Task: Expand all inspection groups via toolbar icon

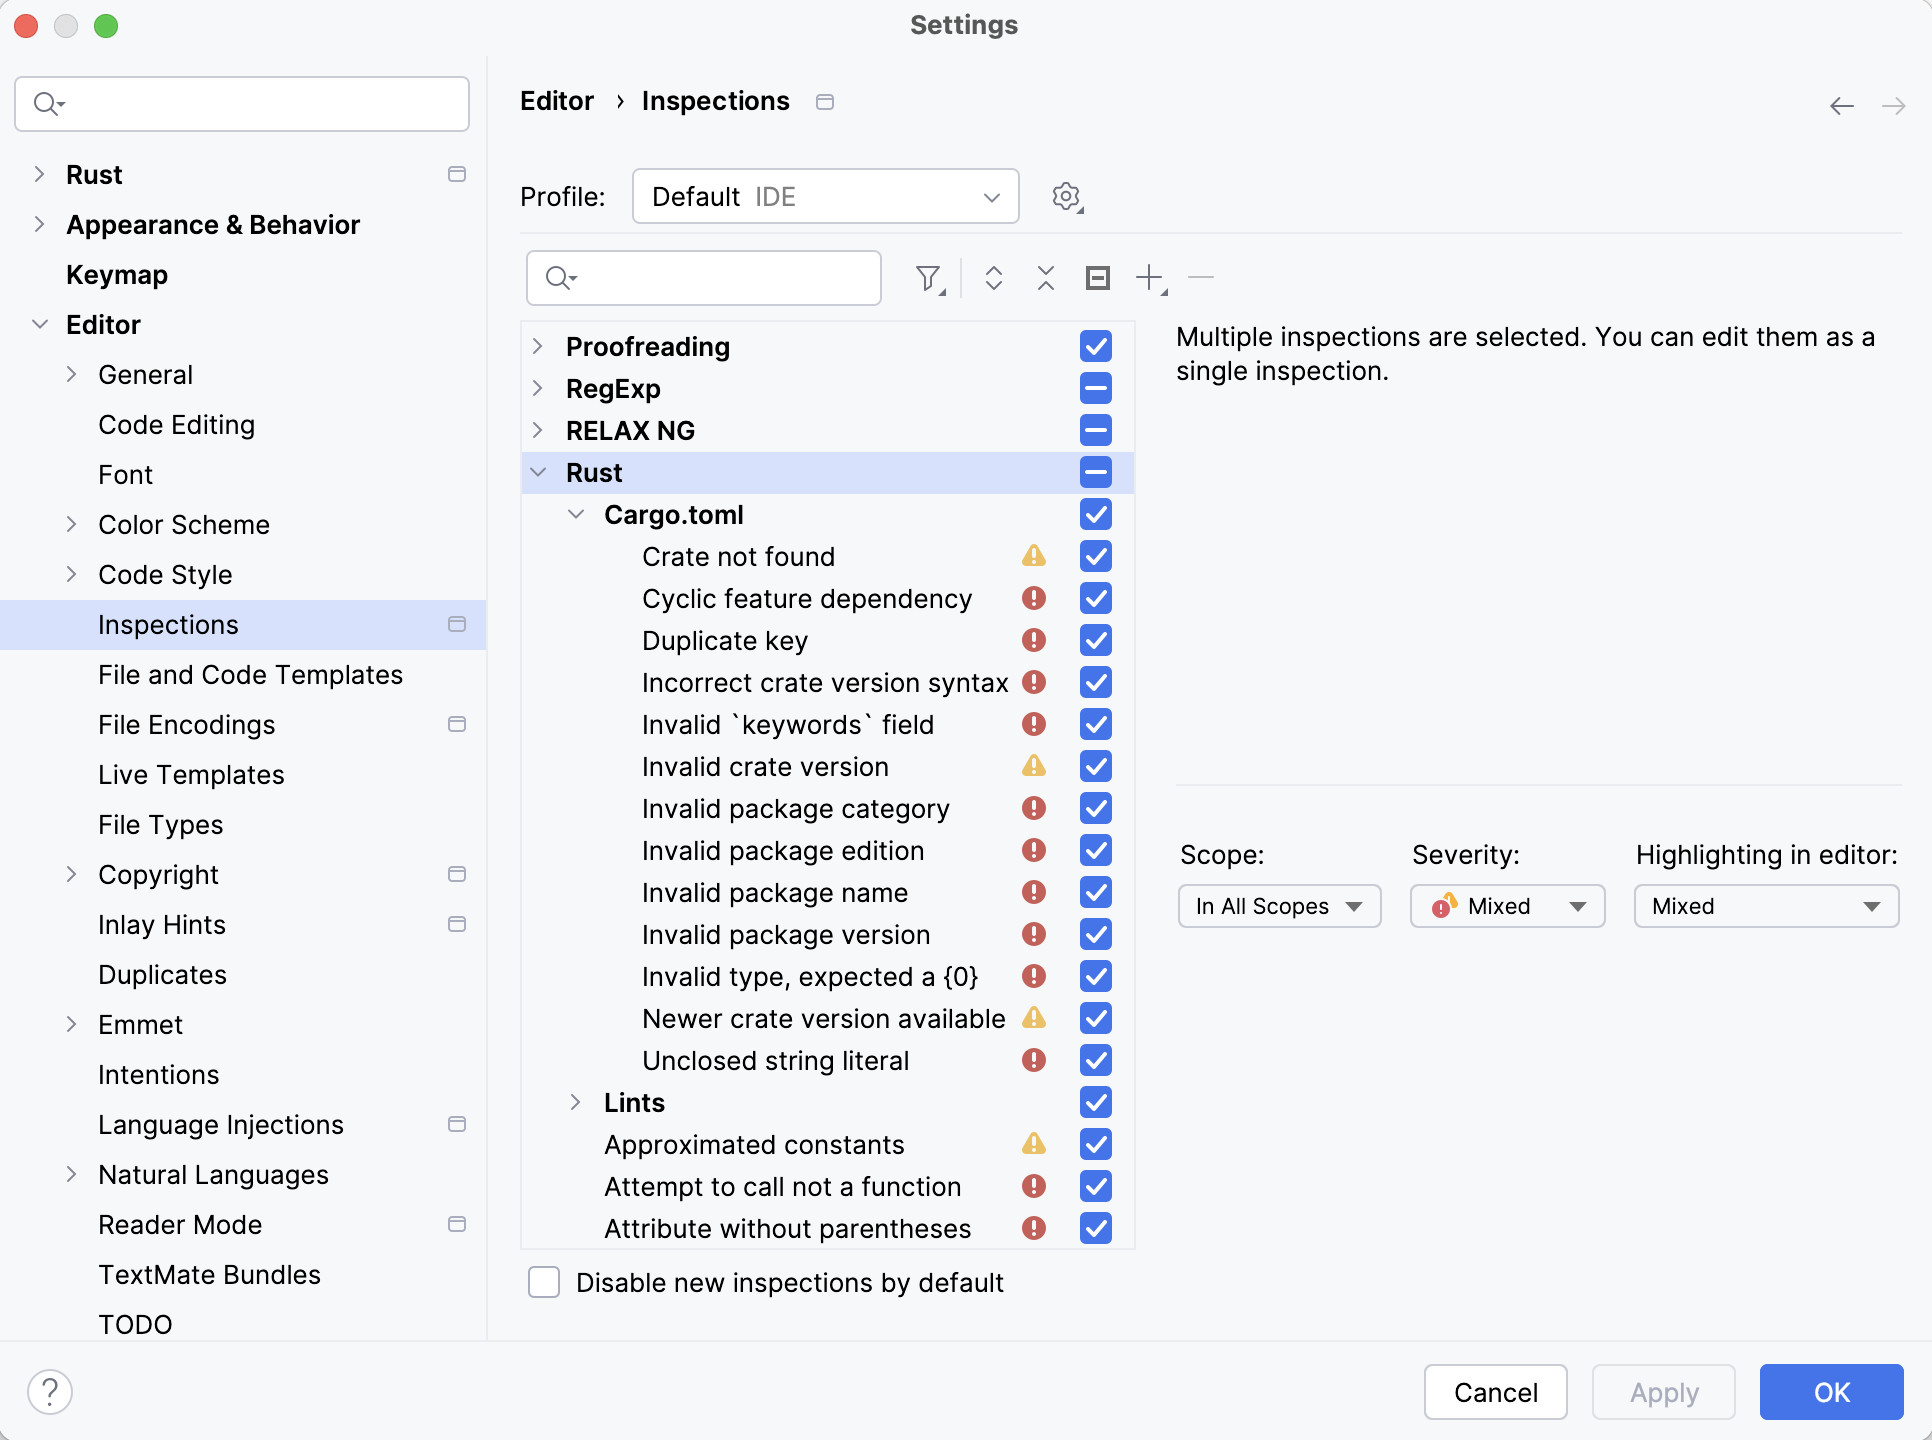Action: pos(995,278)
